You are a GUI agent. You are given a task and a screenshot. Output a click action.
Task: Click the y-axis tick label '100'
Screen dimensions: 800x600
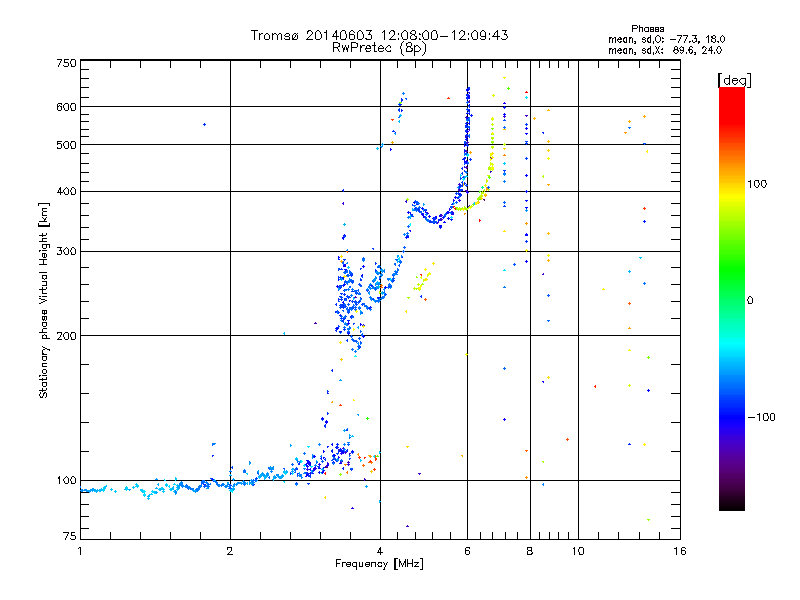coord(66,480)
